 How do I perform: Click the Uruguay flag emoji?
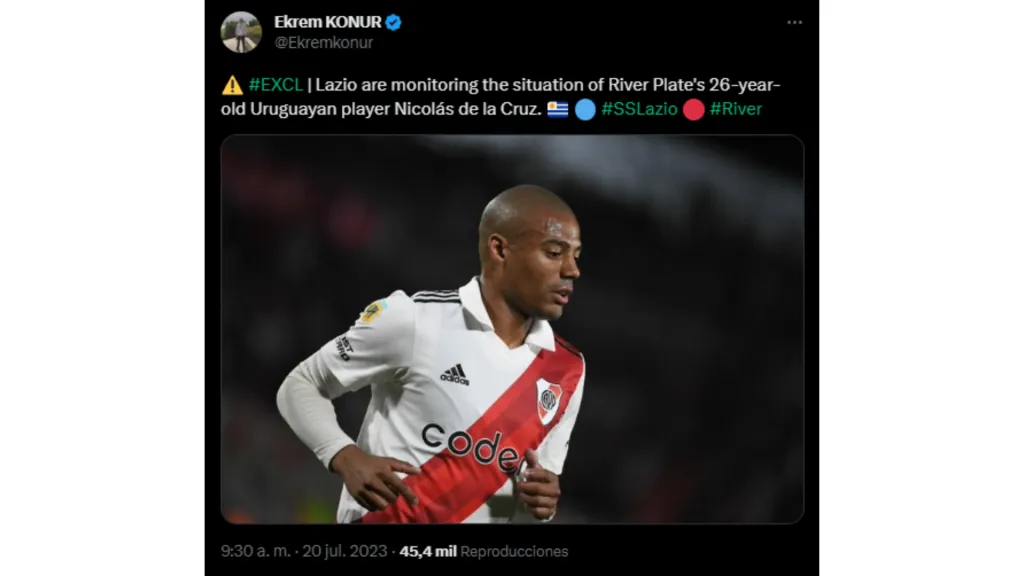tap(558, 109)
